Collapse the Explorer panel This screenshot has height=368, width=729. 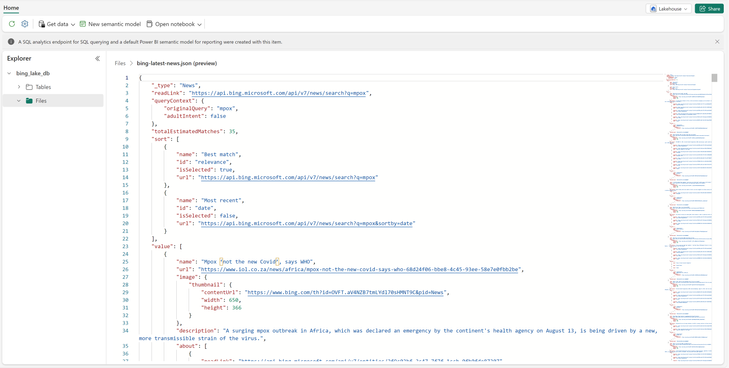coord(97,59)
